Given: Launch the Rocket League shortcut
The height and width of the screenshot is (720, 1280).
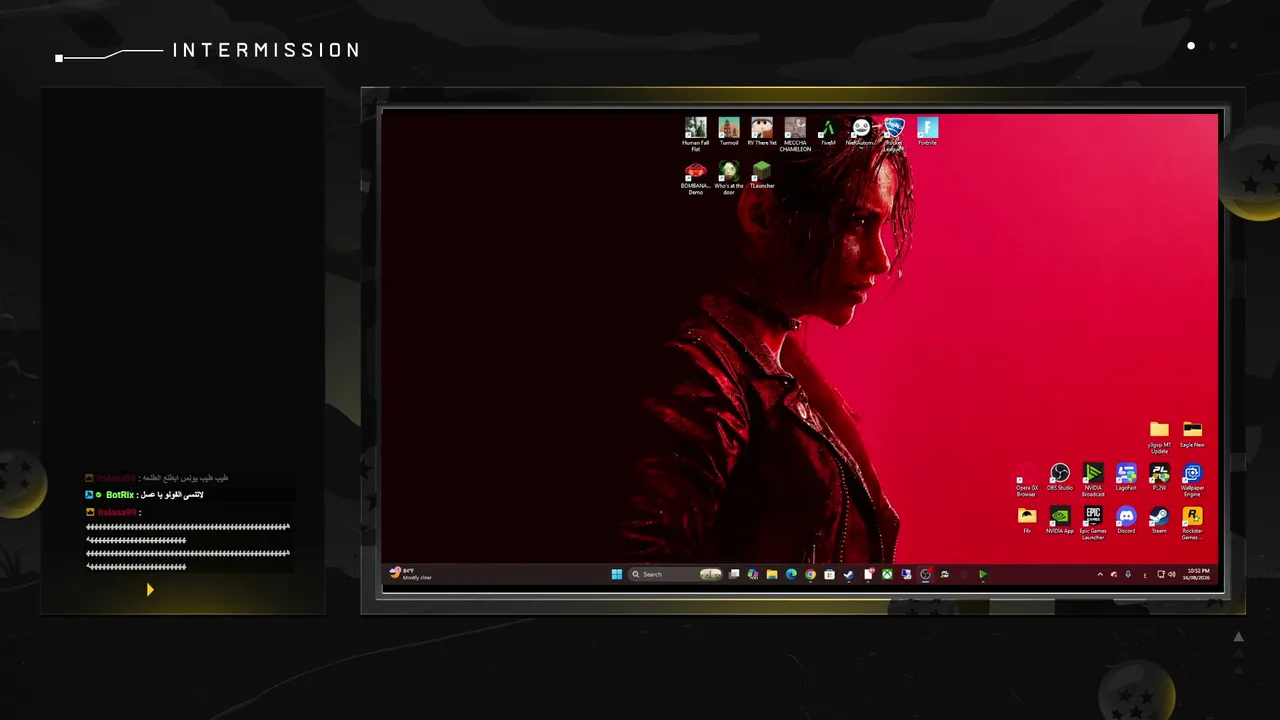Looking at the screenshot, I should pyautogui.click(x=894, y=133).
